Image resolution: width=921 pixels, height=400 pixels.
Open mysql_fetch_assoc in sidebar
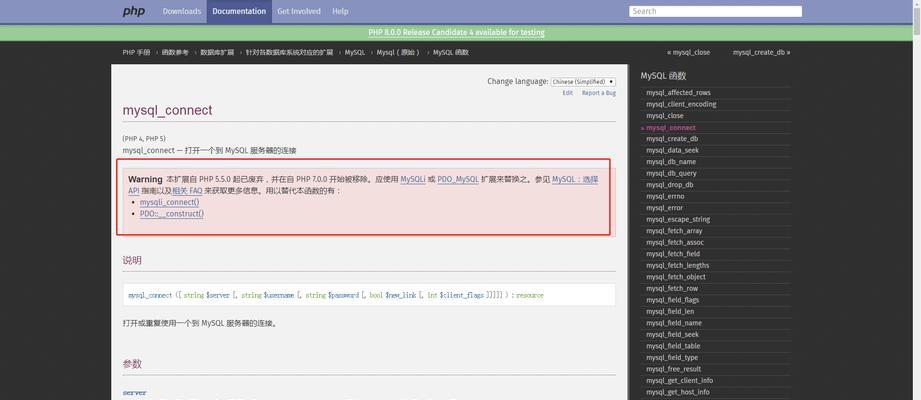[675, 242]
